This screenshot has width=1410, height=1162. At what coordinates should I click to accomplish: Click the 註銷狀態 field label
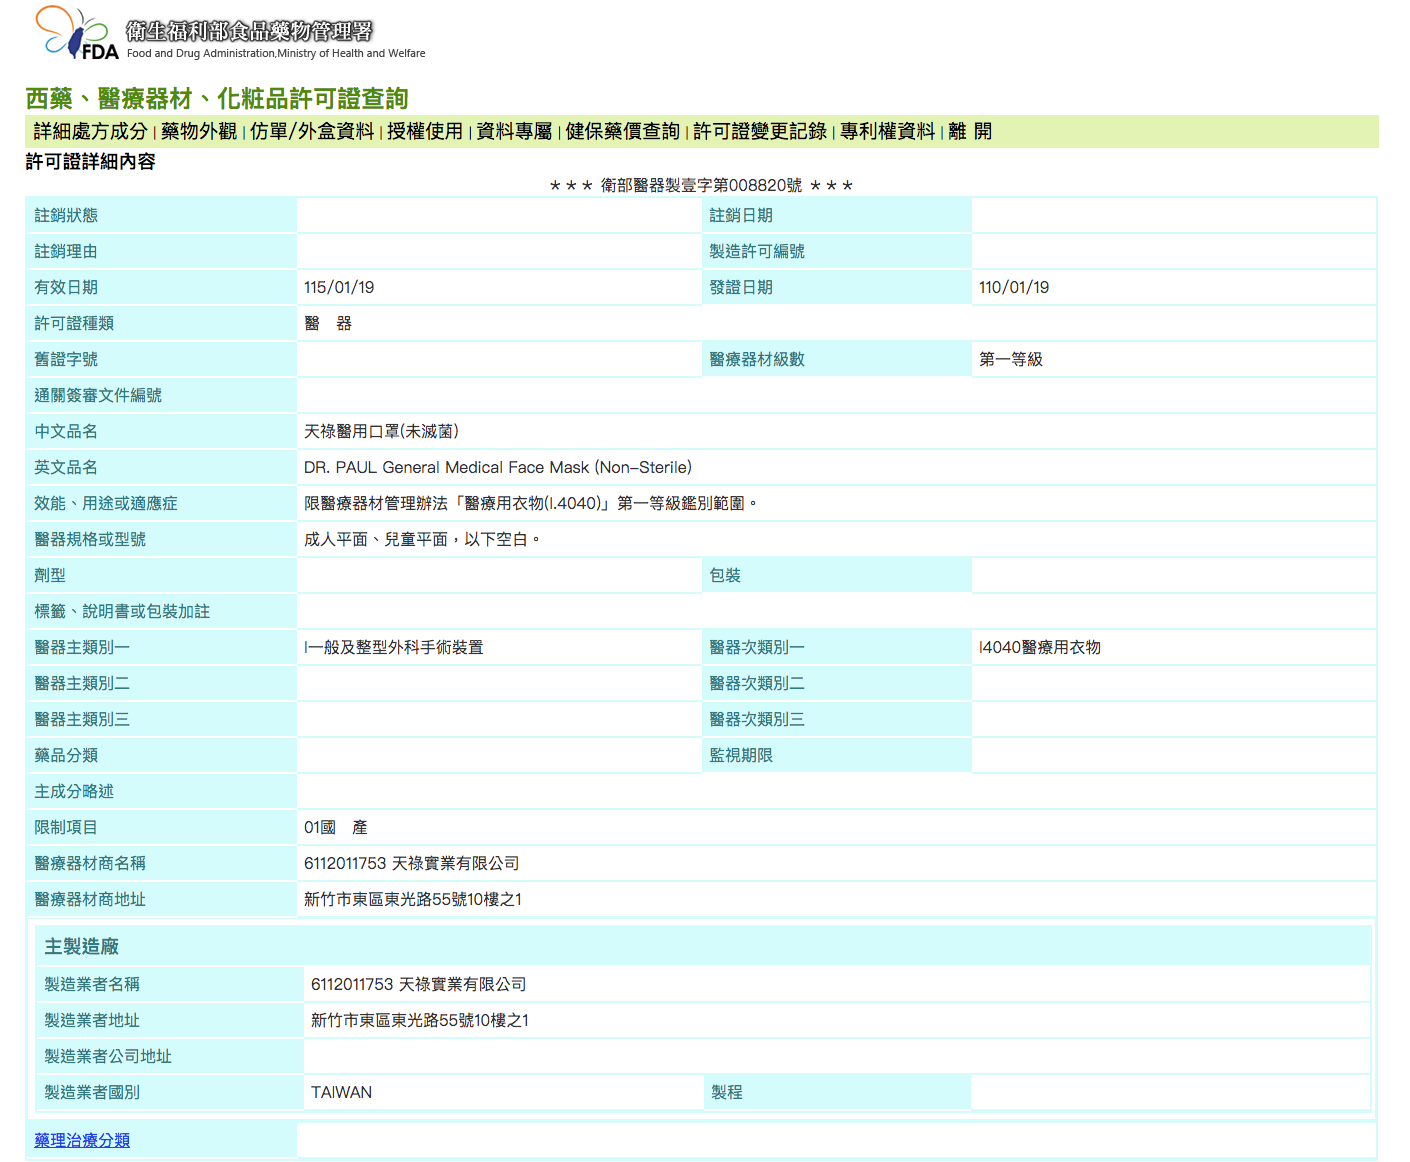click(x=66, y=215)
